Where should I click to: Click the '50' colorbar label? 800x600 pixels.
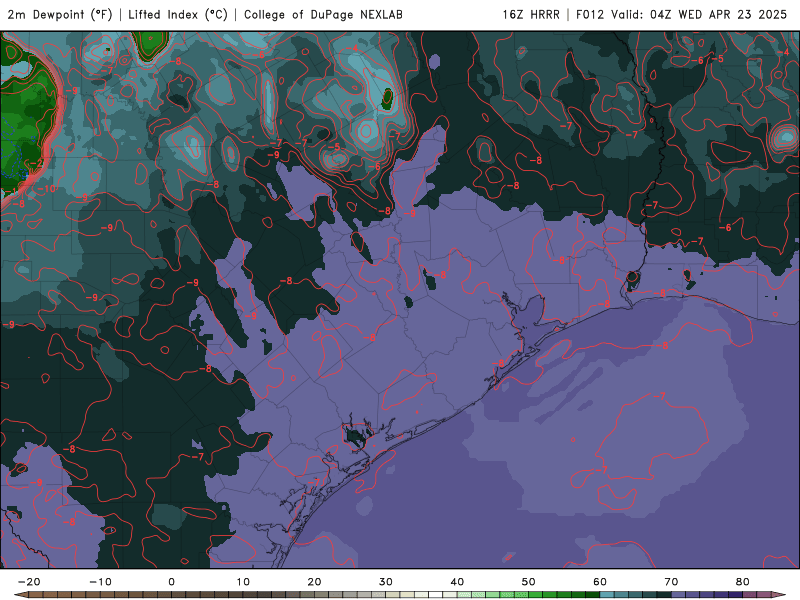click(x=529, y=582)
